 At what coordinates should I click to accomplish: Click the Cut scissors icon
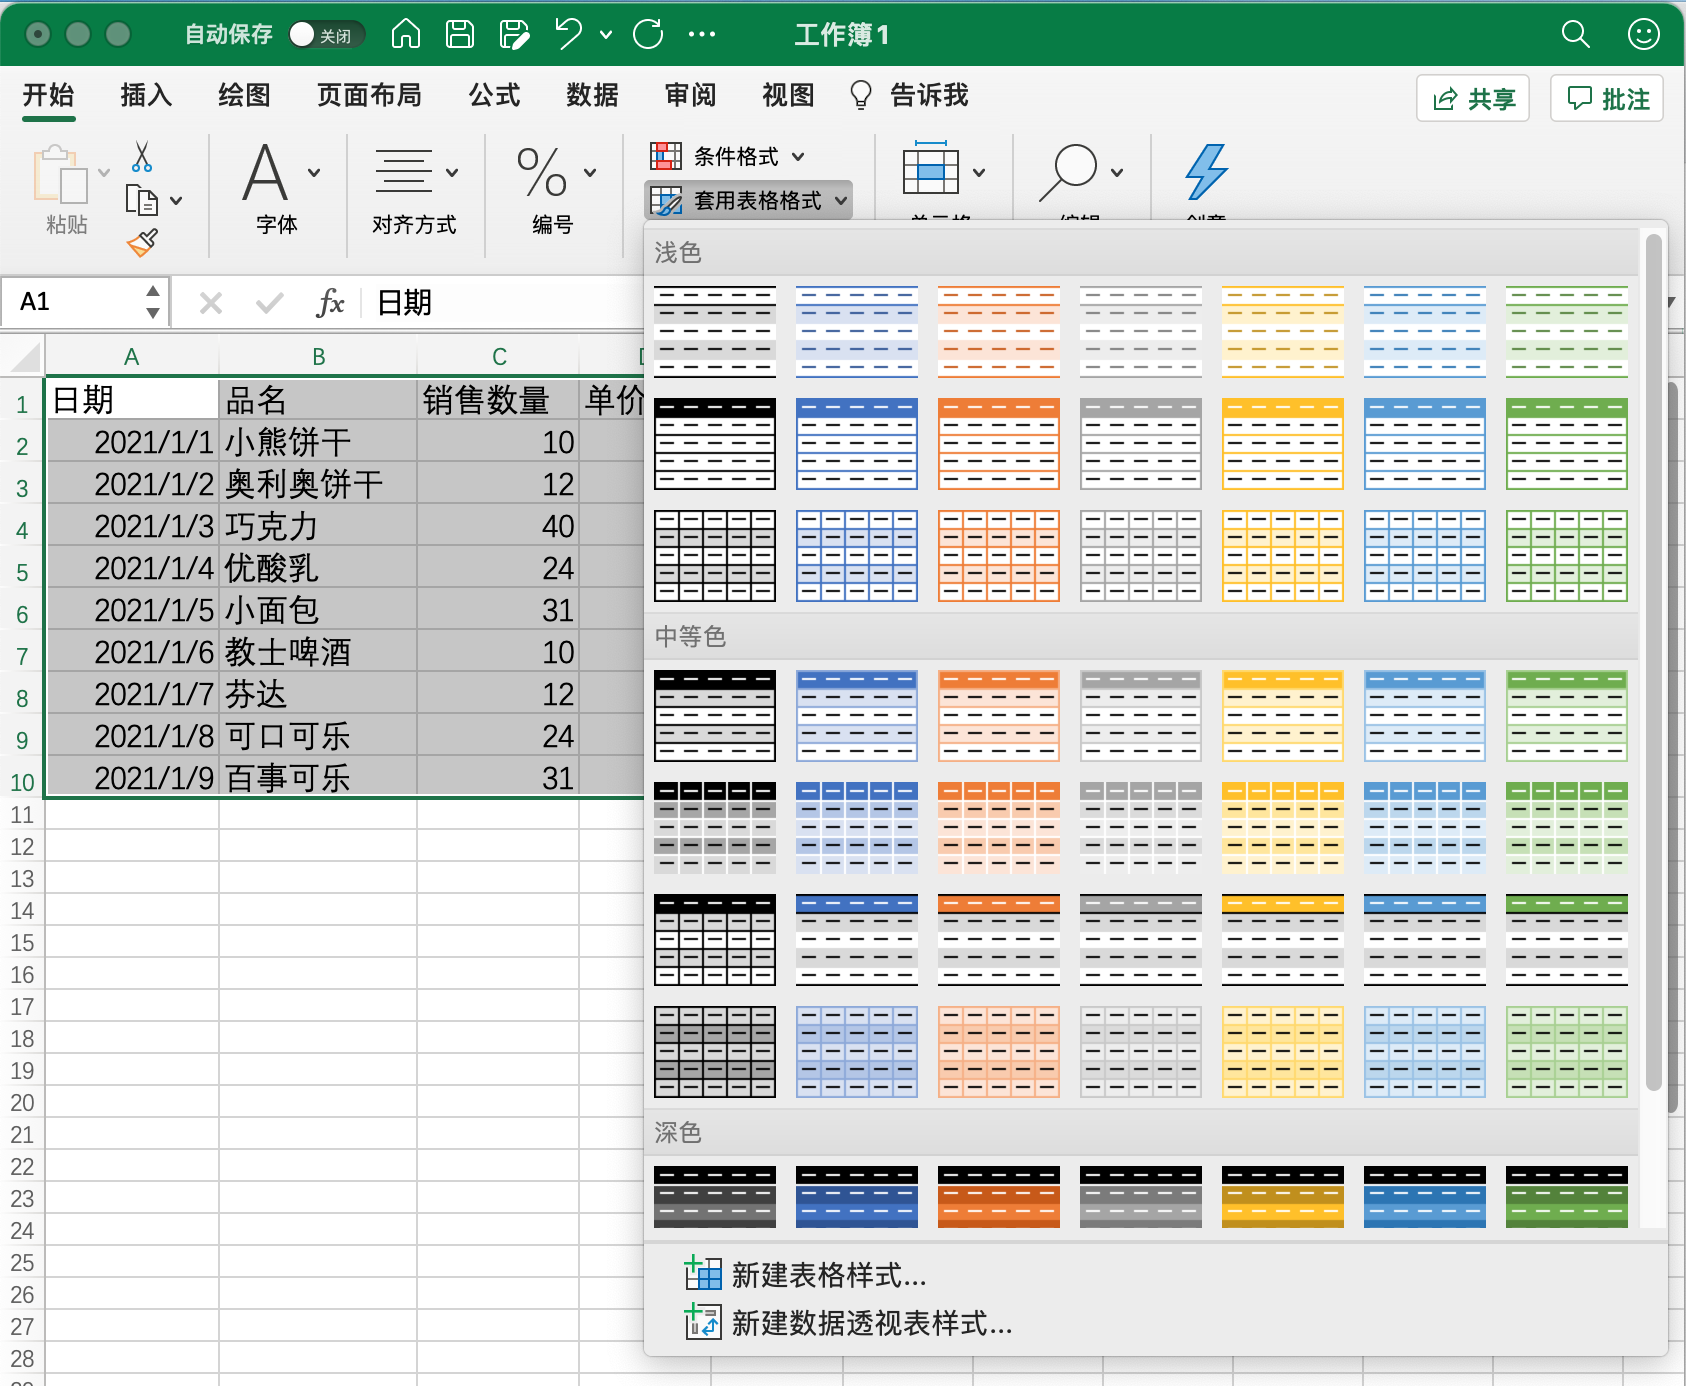[x=142, y=157]
